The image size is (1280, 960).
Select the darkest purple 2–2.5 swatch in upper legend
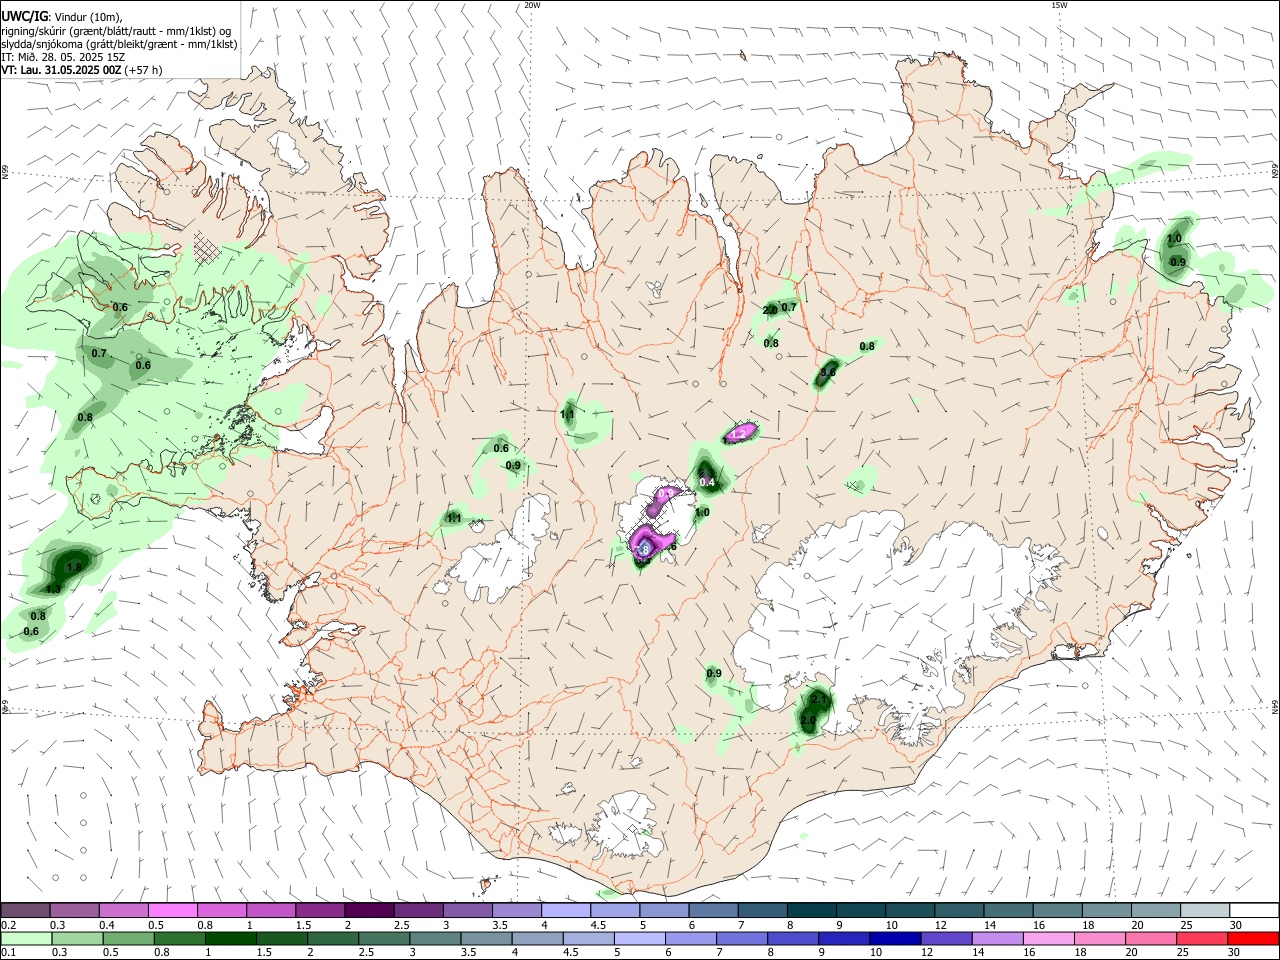370,911
